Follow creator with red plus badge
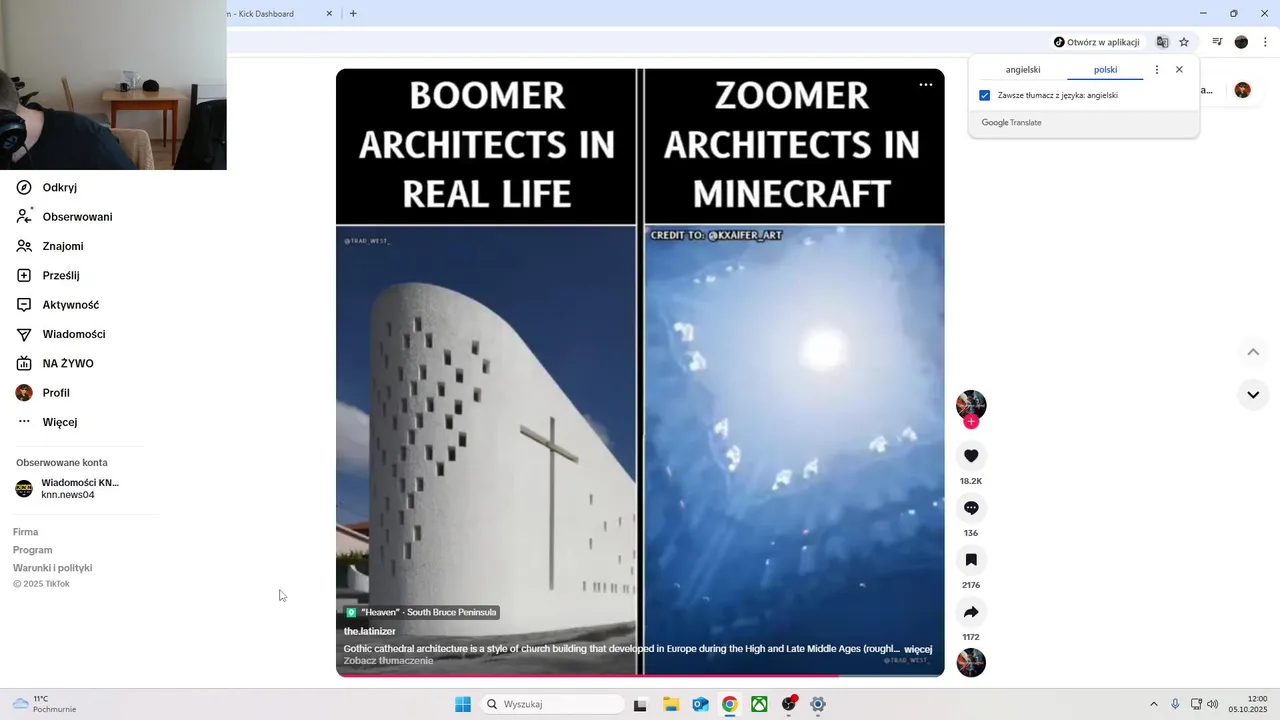The image size is (1280, 720). [x=971, y=422]
